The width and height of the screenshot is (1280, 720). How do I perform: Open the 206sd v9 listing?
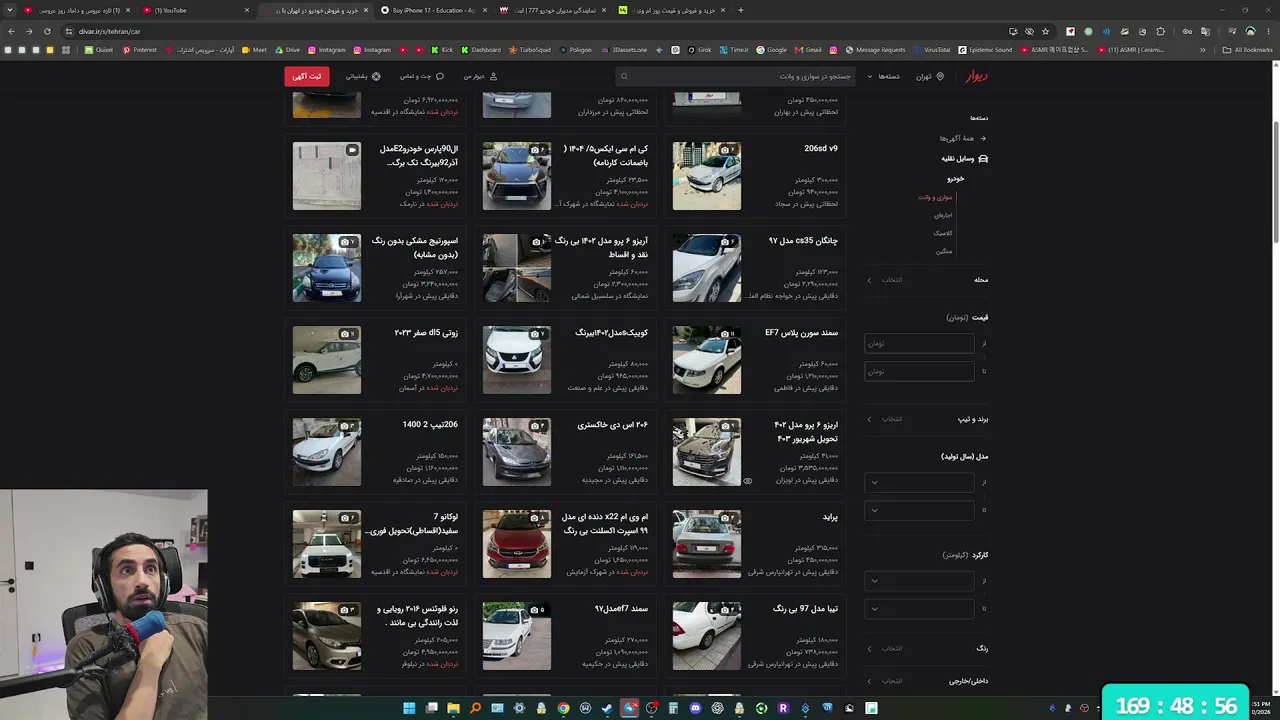[x=755, y=176]
